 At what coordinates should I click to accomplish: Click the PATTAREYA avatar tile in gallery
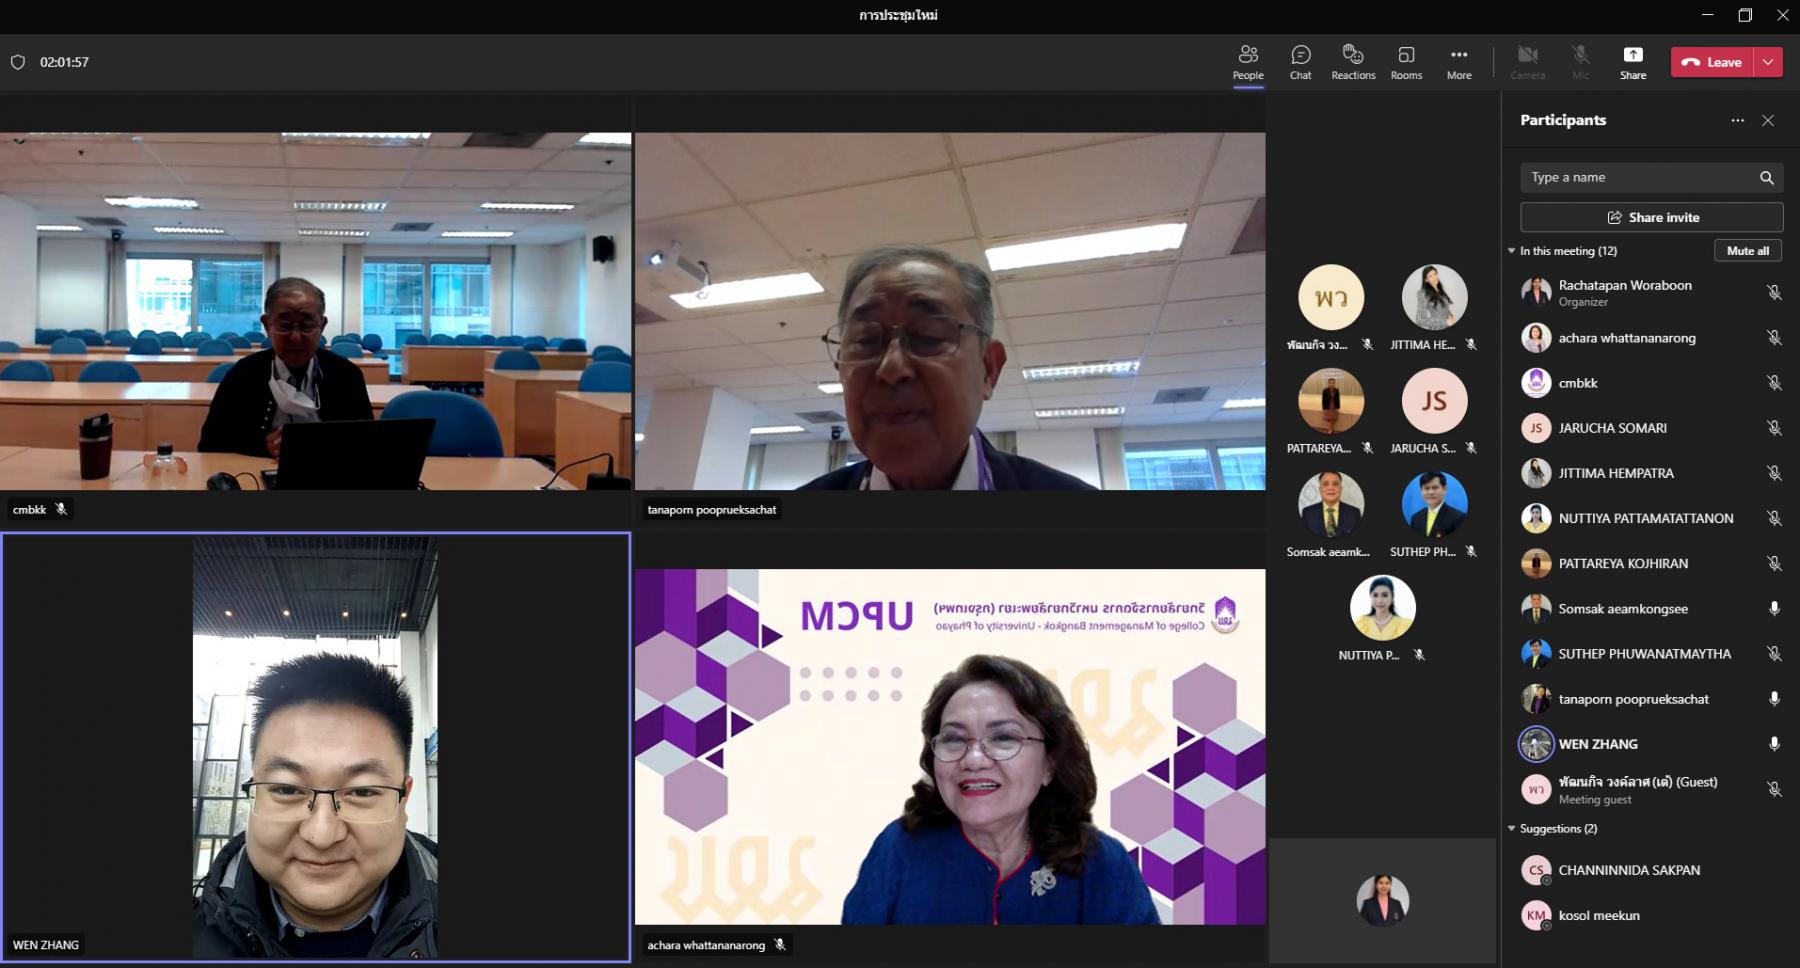pyautogui.click(x=1331, y=401)
